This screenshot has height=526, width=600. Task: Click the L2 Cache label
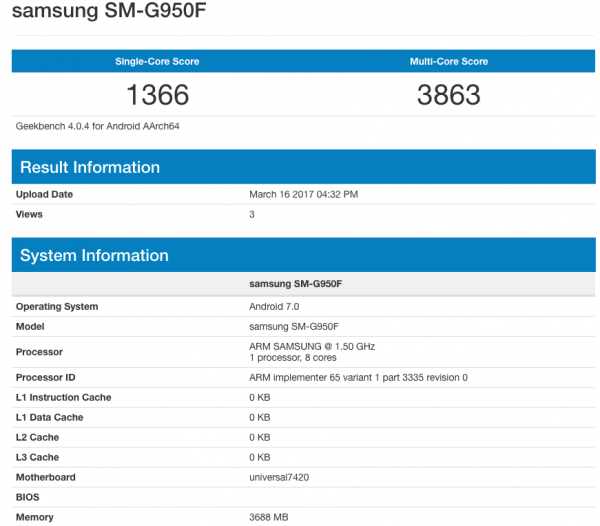point(38,437)
